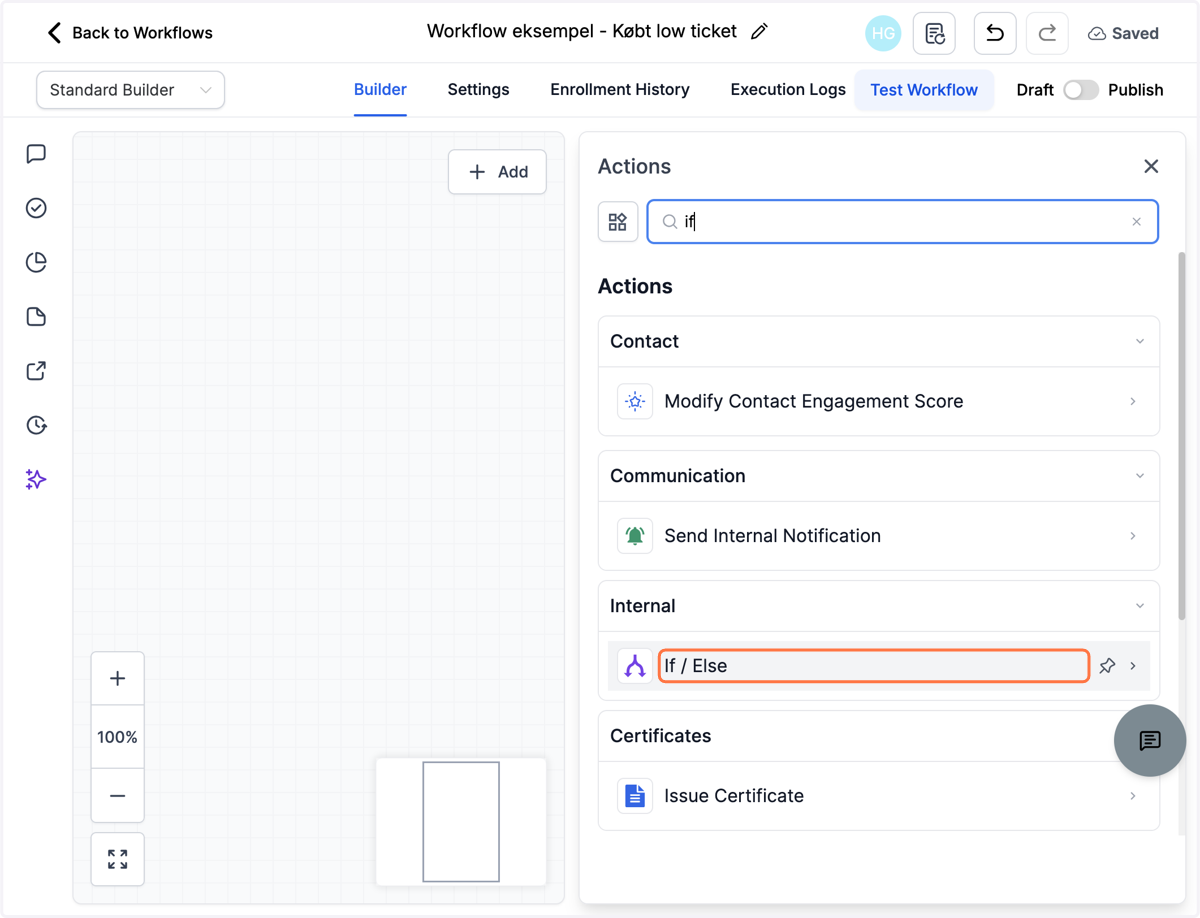This screenshot has height=918, width=1200.
Task: Open external link icon in sidebar
Action: (x=36, y=371)
